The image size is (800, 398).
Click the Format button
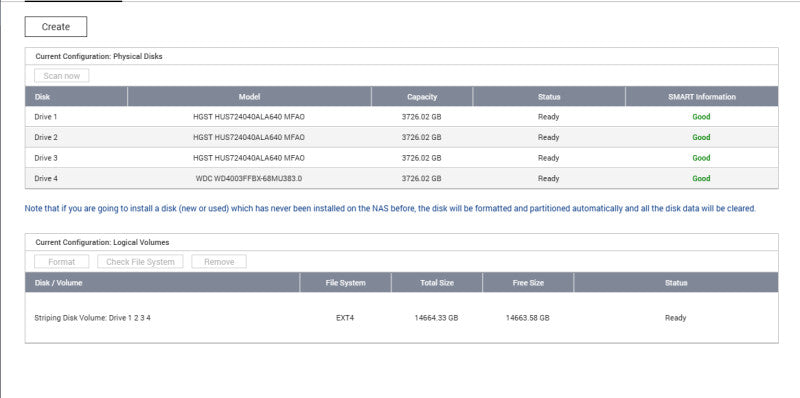[x=62, y=262]
